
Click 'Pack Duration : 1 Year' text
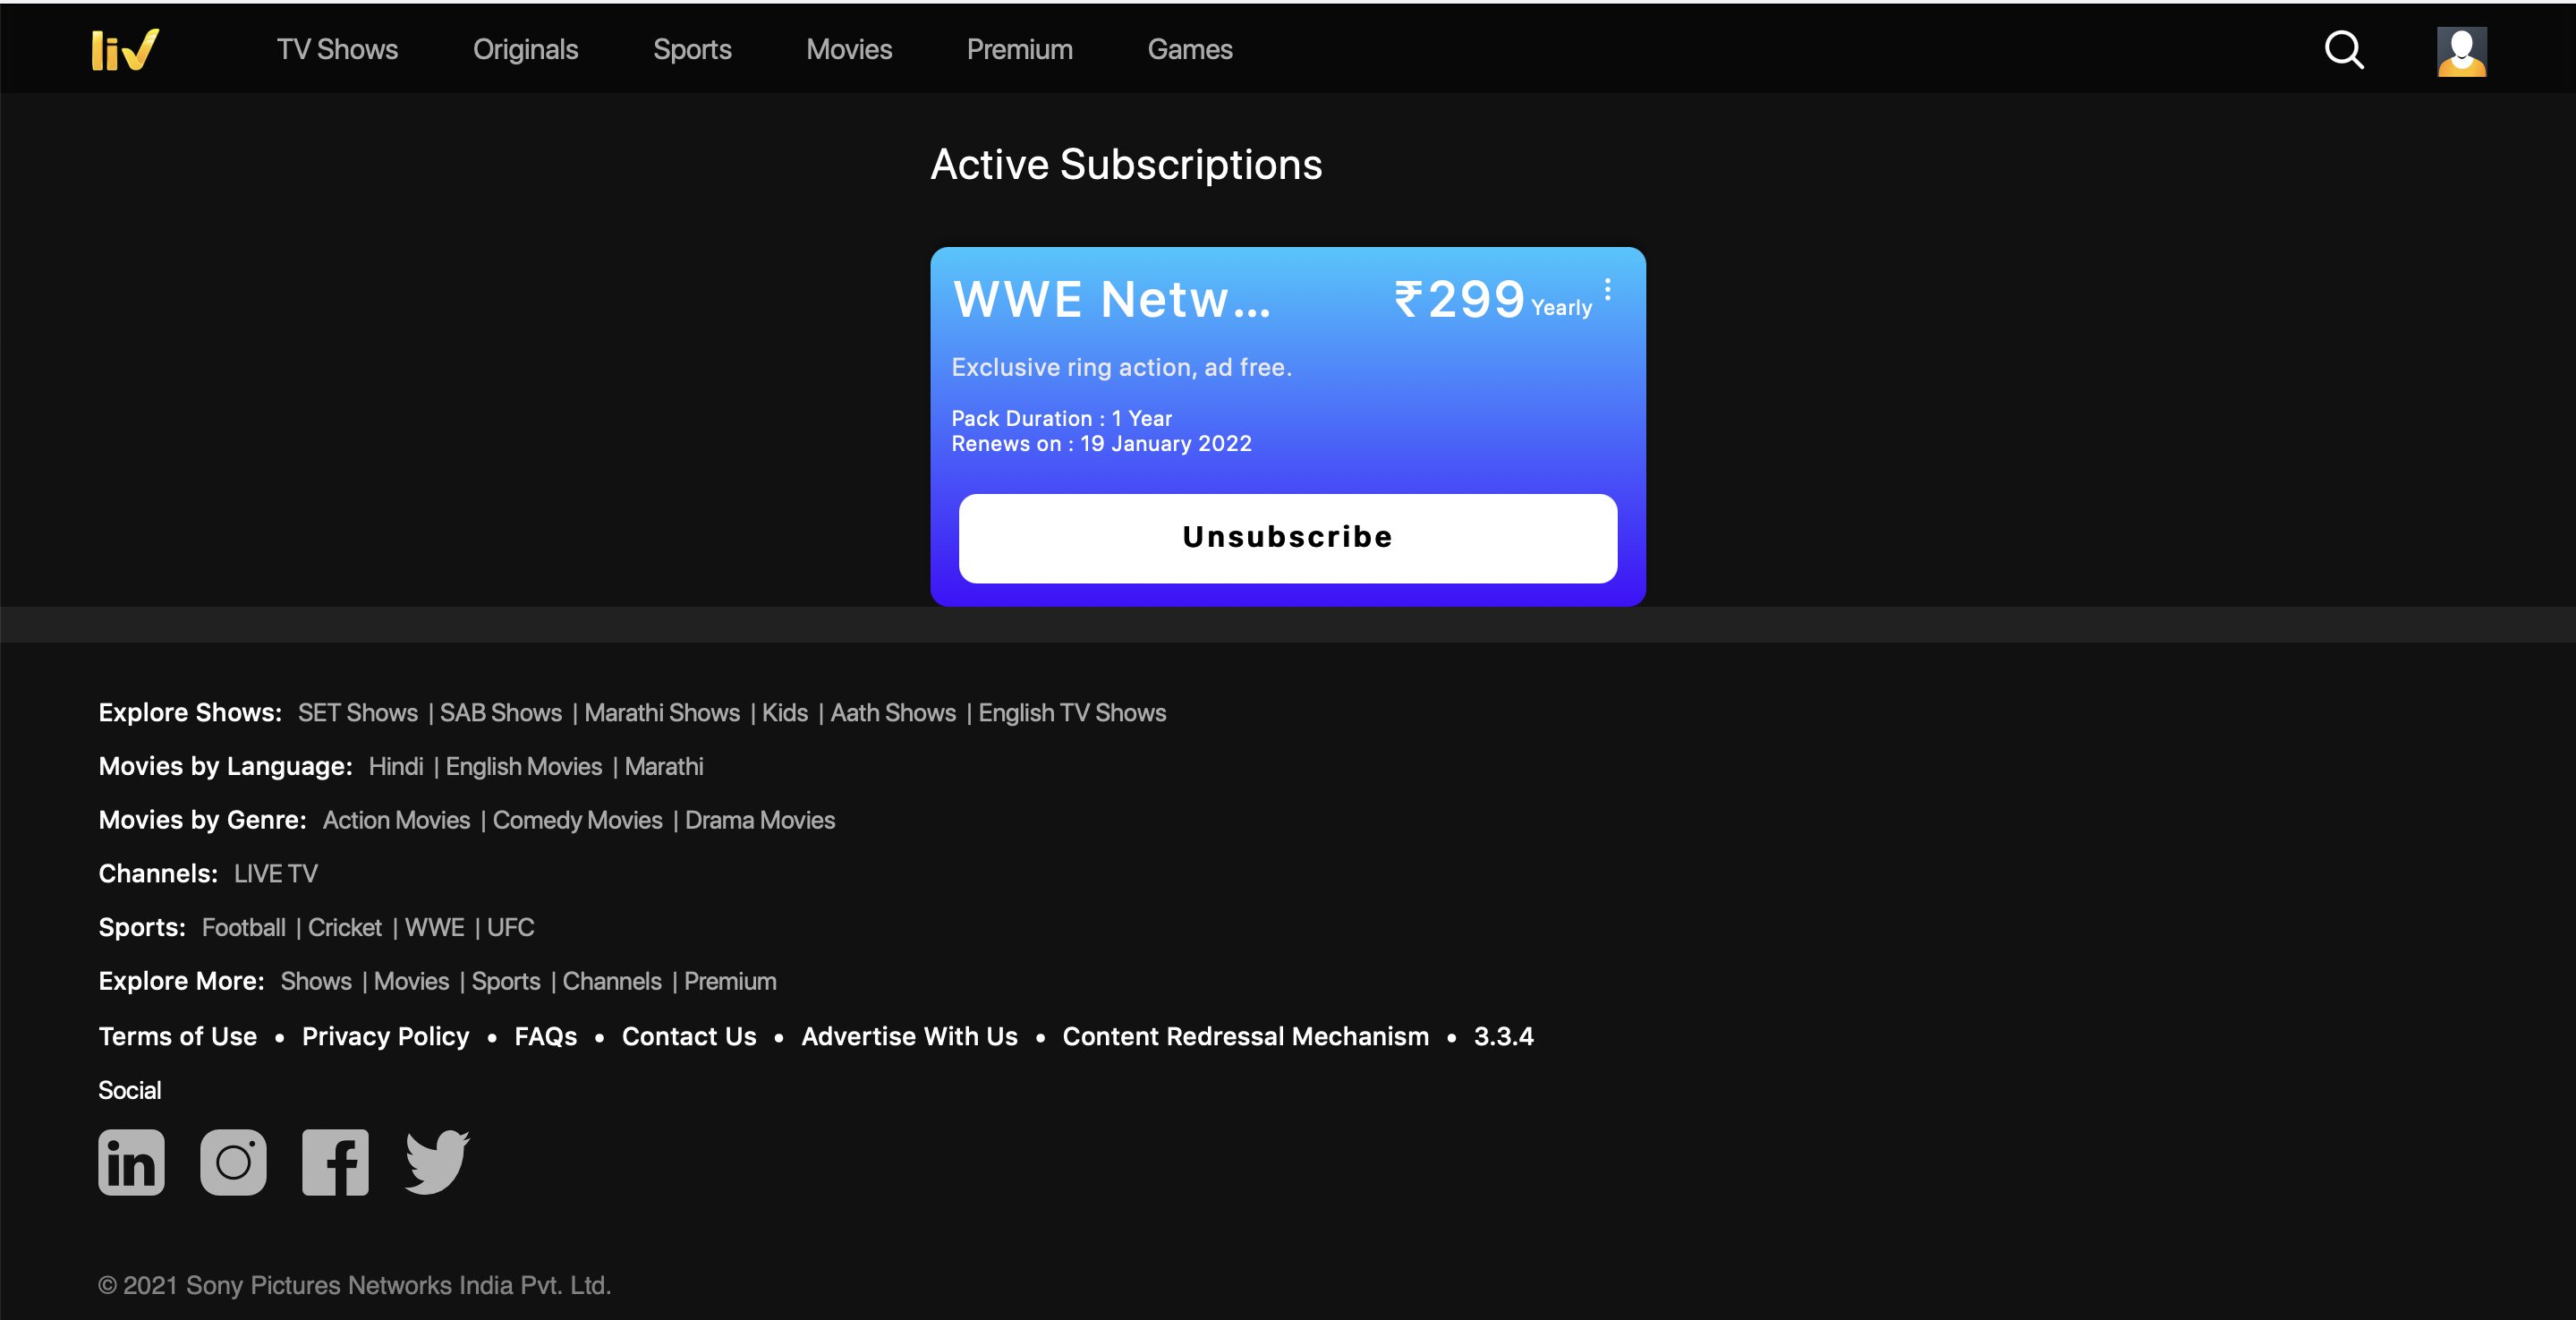click(1061, 419)
